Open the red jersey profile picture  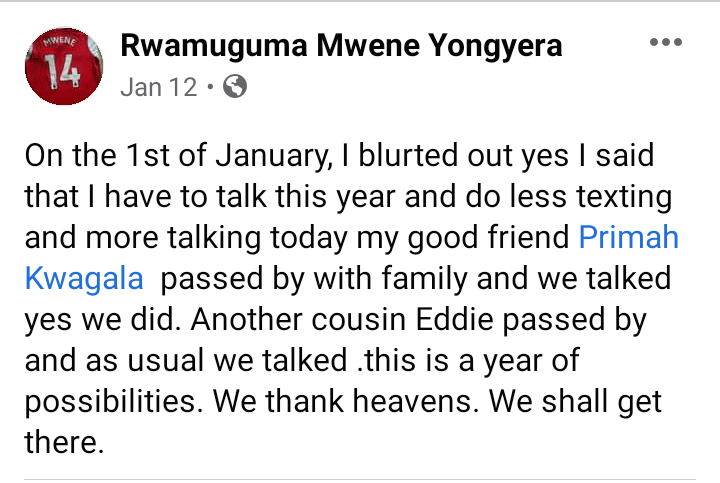point(61,65)
